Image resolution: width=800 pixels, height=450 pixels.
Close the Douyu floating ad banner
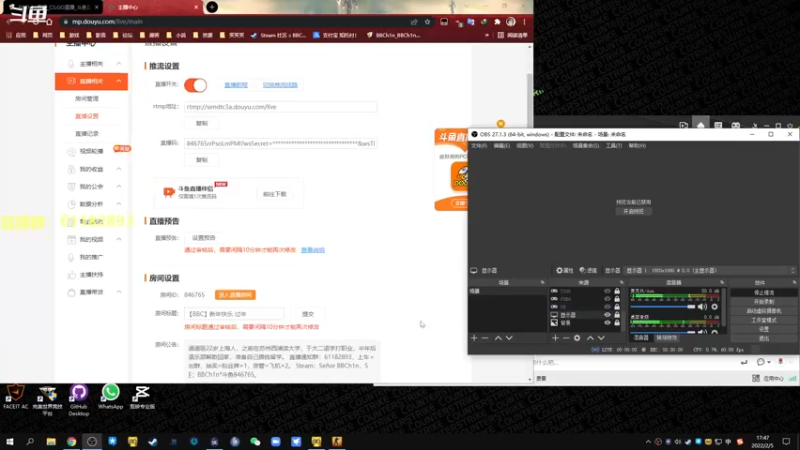tap(501, 123)
